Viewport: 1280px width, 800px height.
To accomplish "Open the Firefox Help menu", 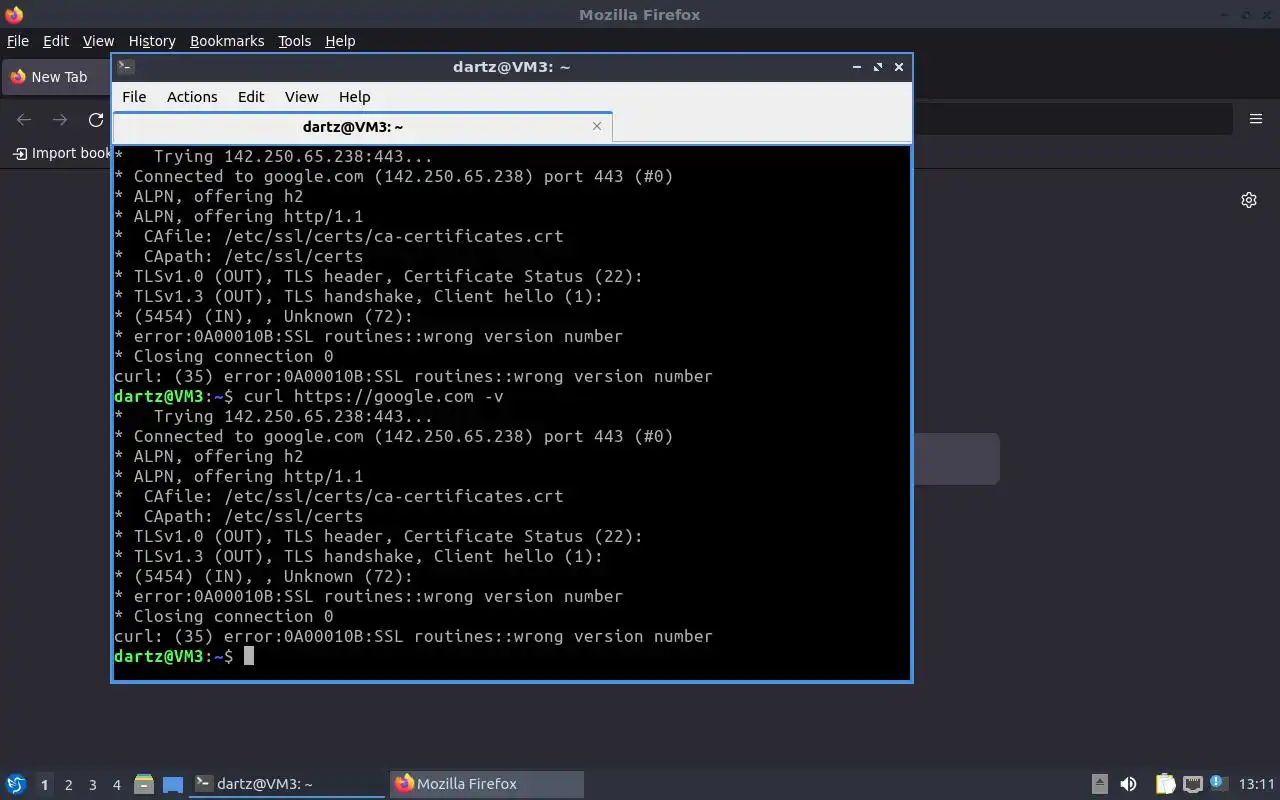I will 340,41.
